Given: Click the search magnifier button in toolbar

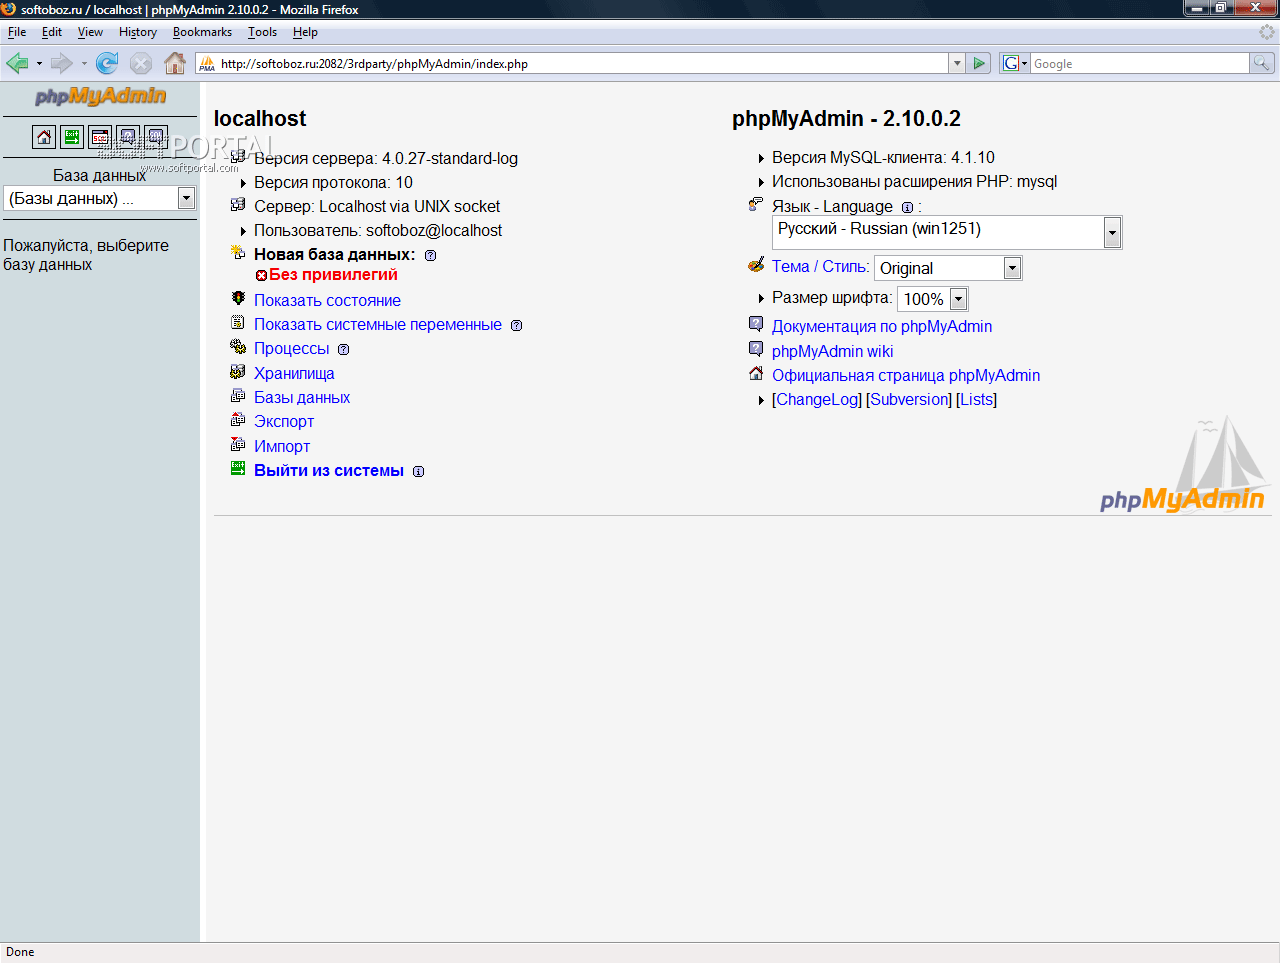Looking at the screenshot, I should pyautogui.click(x=1262, y=63).
